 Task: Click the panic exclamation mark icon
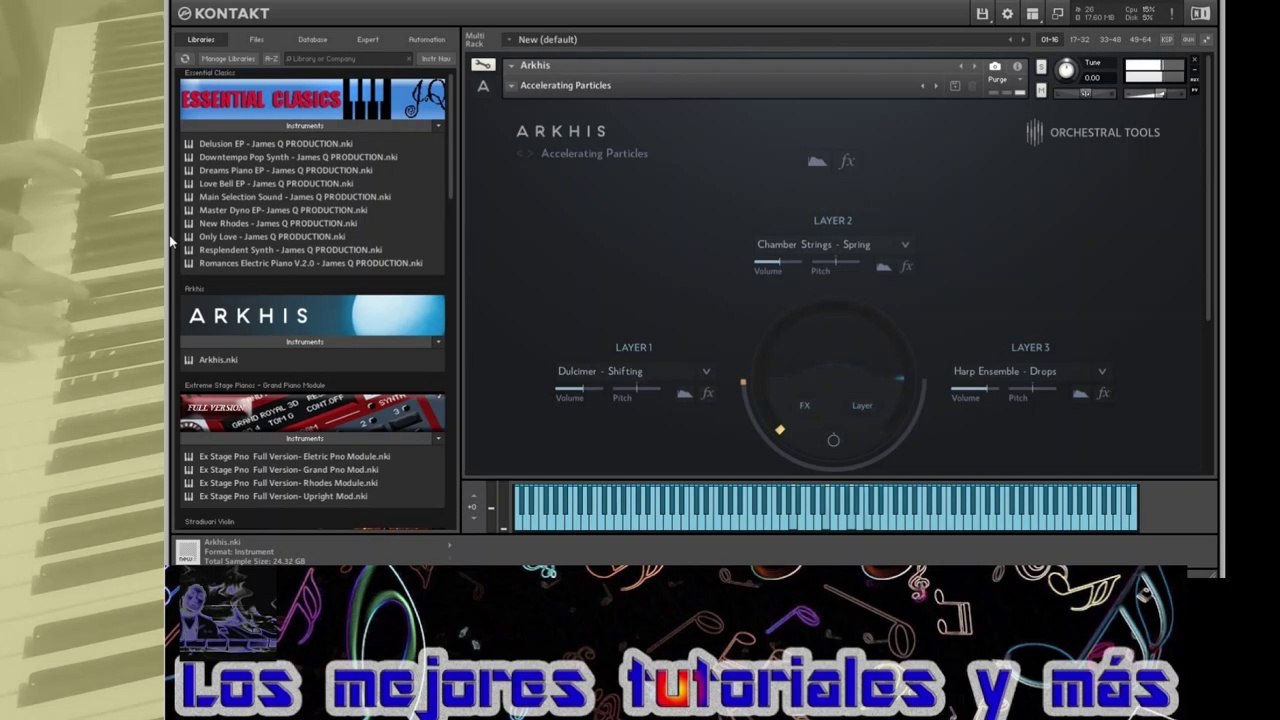(1172, 14)
